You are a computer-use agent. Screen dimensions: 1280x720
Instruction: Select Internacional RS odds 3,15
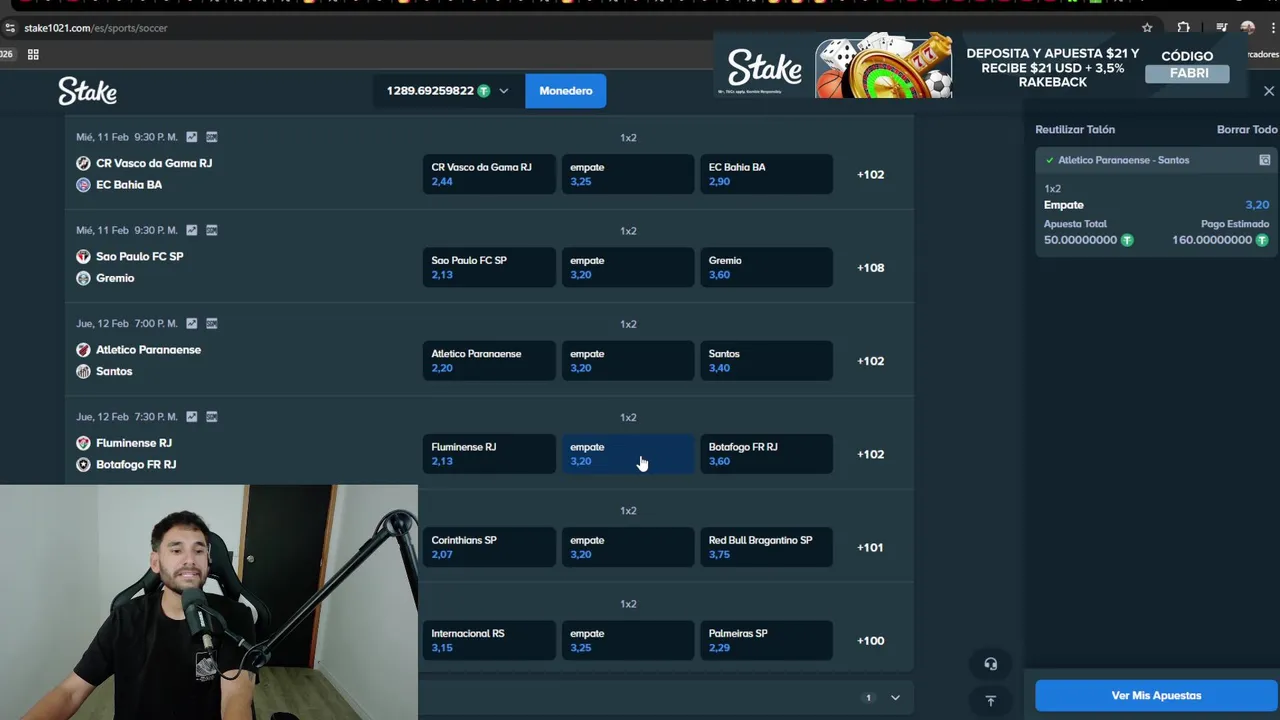pos(489,640)
